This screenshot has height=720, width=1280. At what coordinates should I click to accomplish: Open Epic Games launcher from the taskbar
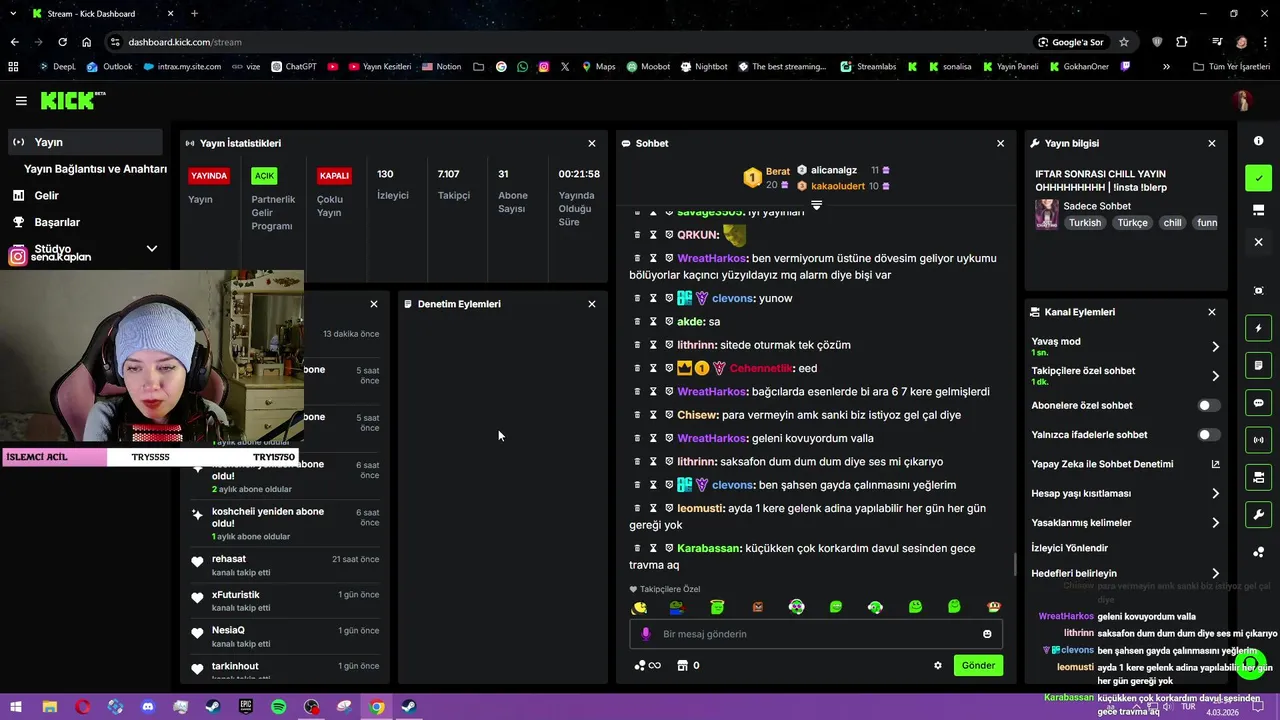[246, 707]
